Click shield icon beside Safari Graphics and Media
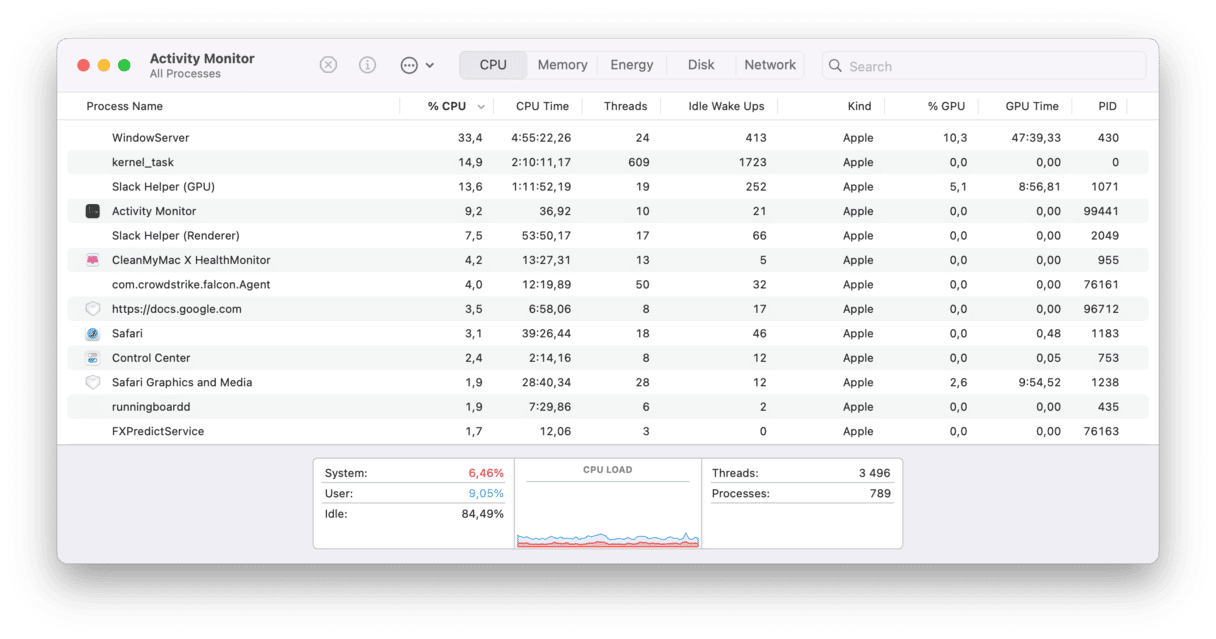Viewport: 1216px width, 639px height. click(92, 382)
